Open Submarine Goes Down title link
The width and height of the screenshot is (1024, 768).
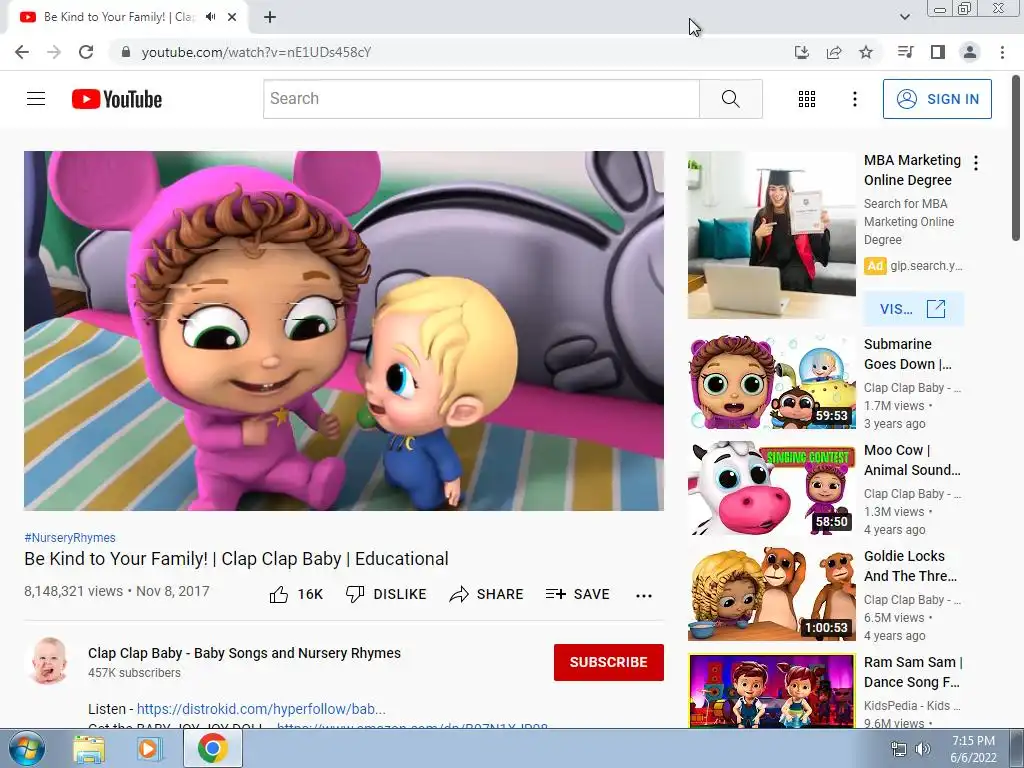[x=908, y=354]
